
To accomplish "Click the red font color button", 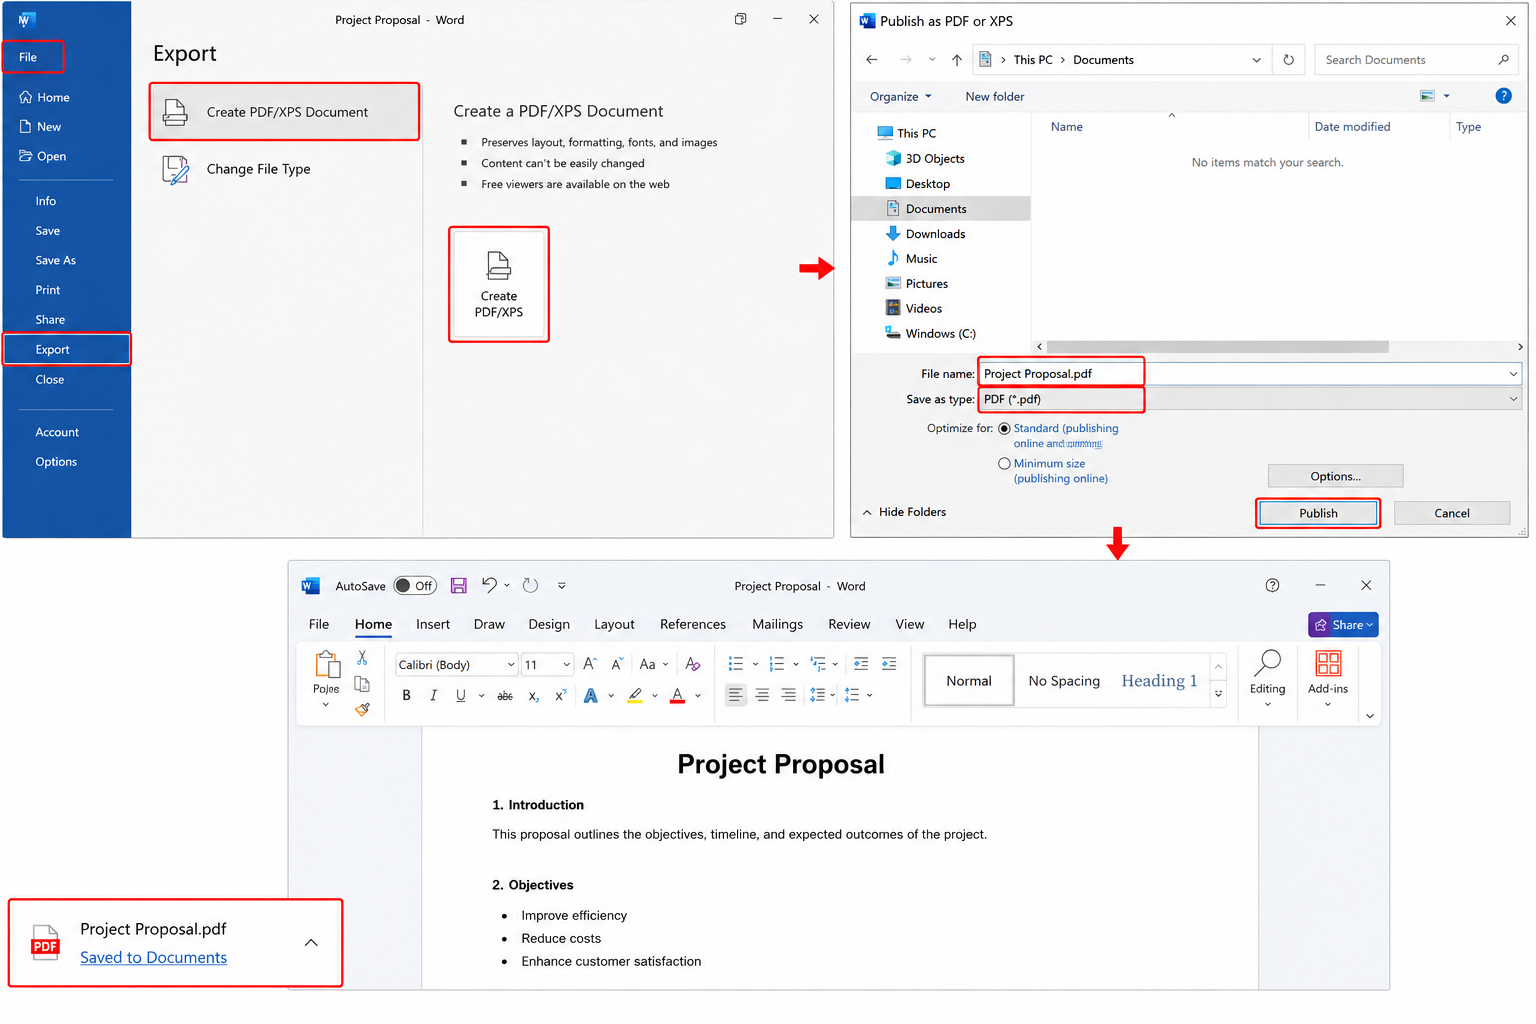I will (677, 696).
